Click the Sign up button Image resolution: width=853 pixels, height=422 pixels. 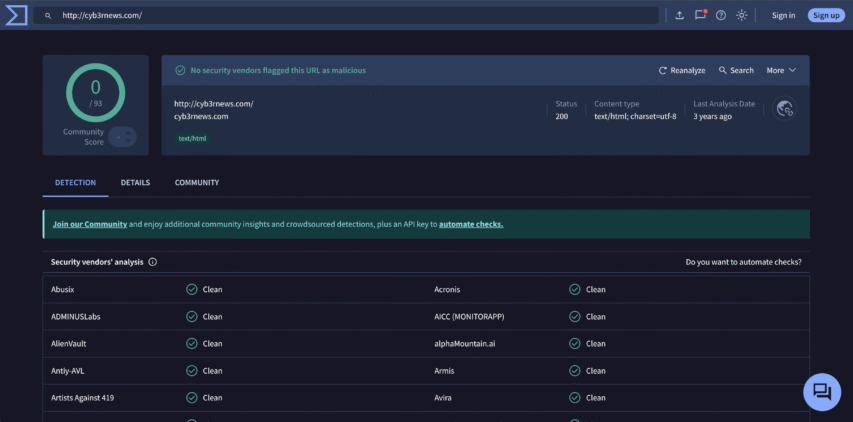point(826,15)
